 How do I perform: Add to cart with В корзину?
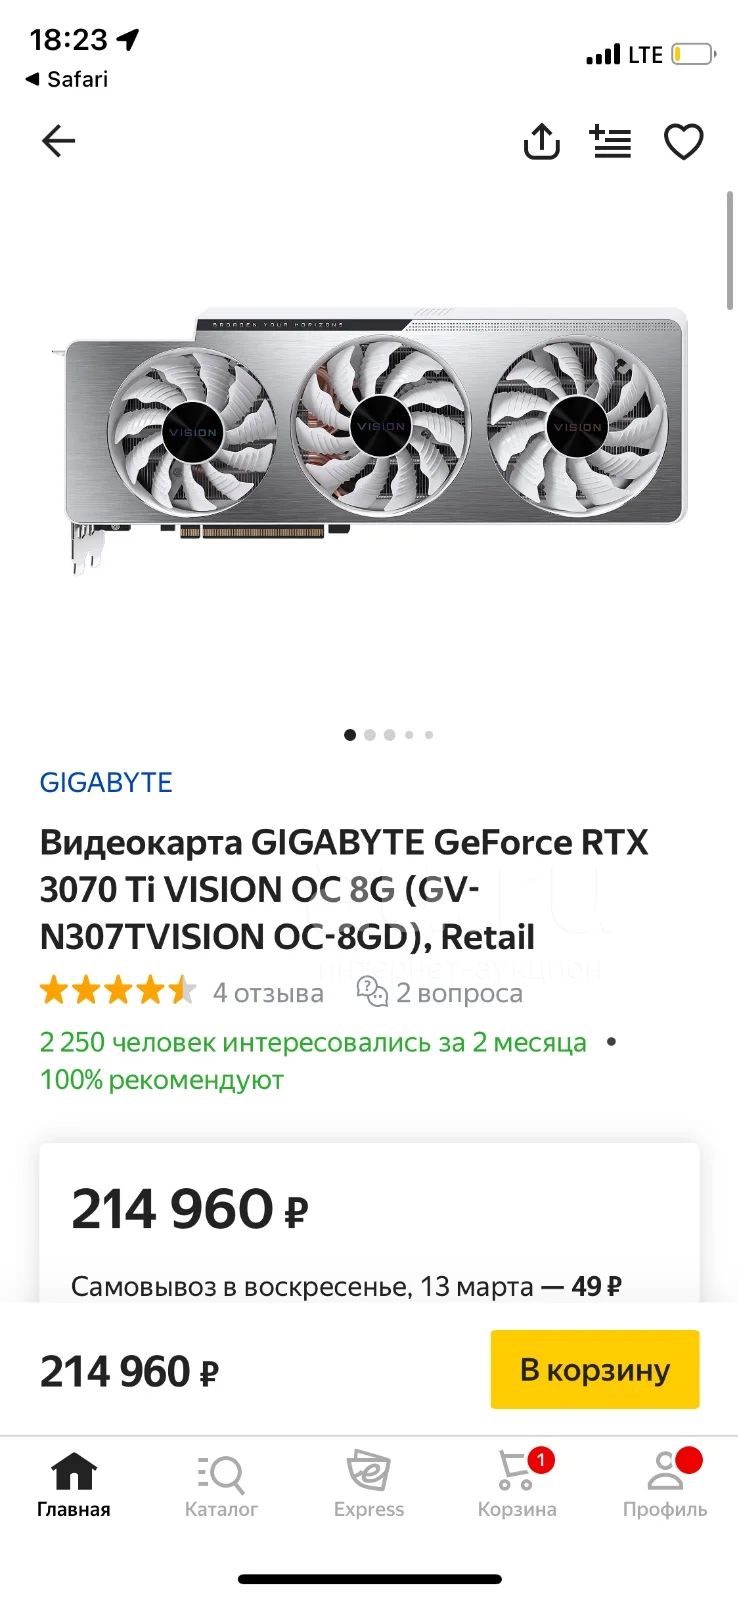(595, 1369)
